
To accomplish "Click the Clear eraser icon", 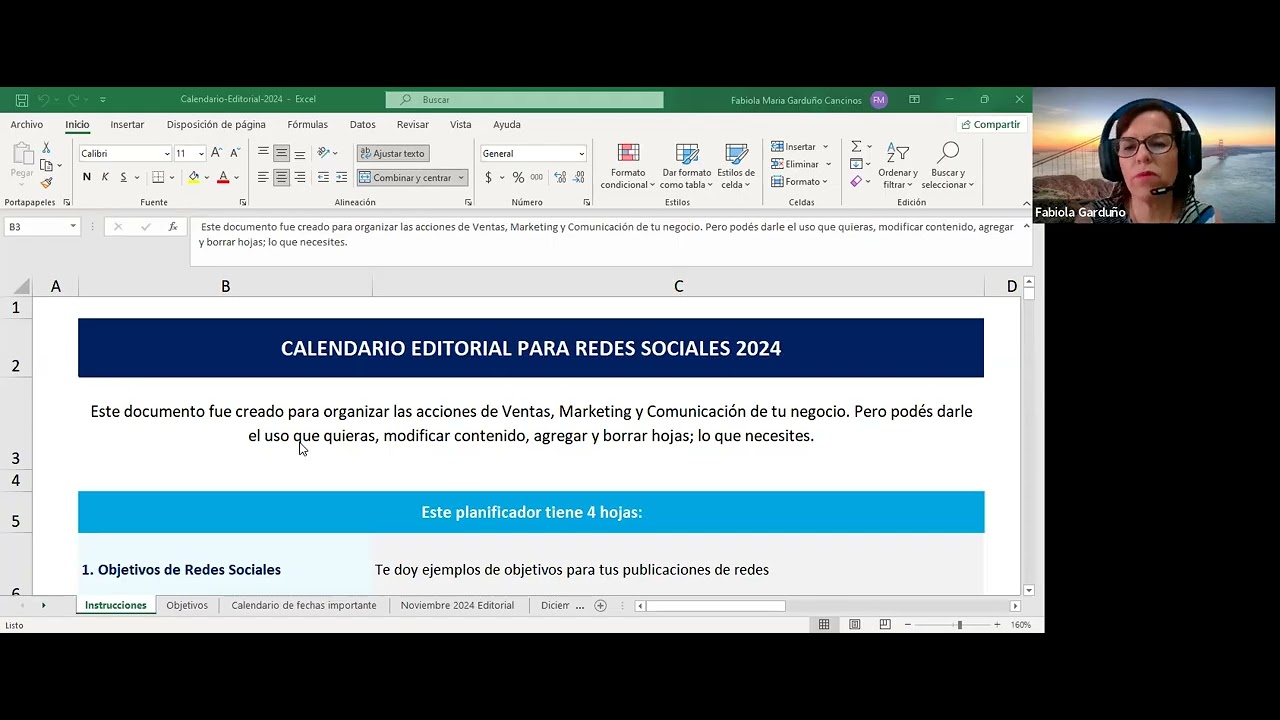I will (x=856, y=182).
